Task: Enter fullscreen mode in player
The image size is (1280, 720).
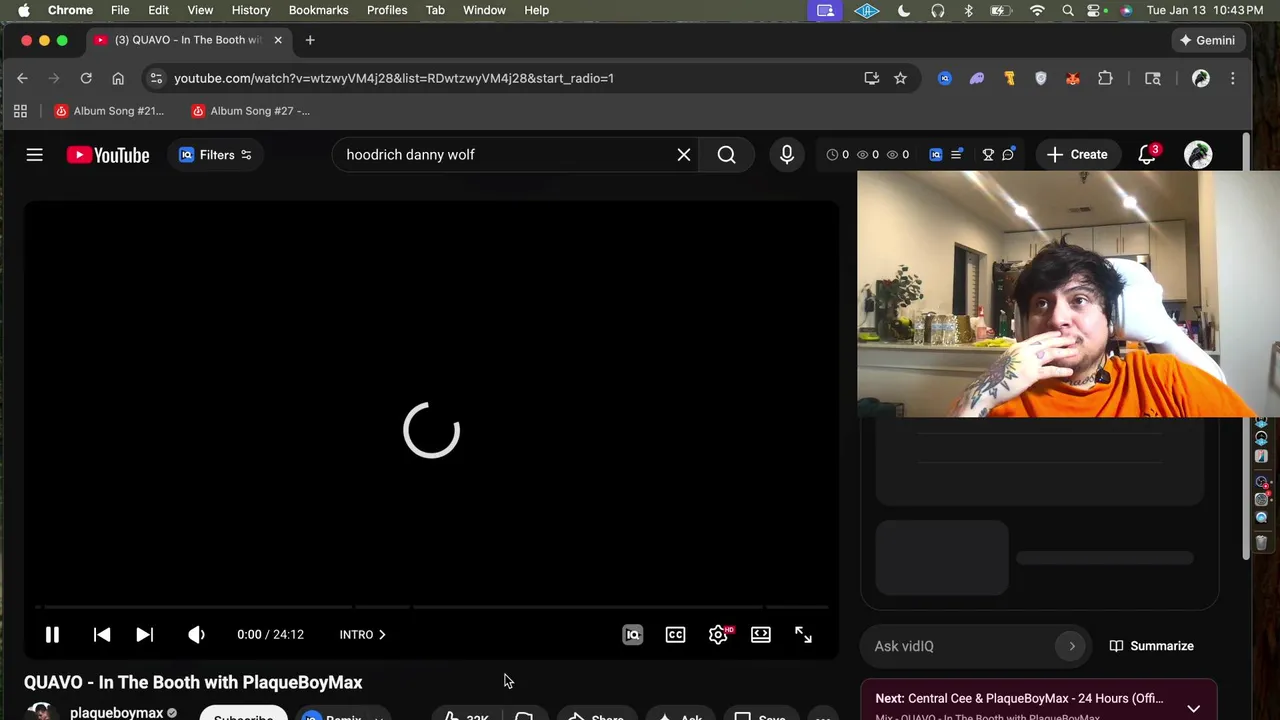Action: 803,635
